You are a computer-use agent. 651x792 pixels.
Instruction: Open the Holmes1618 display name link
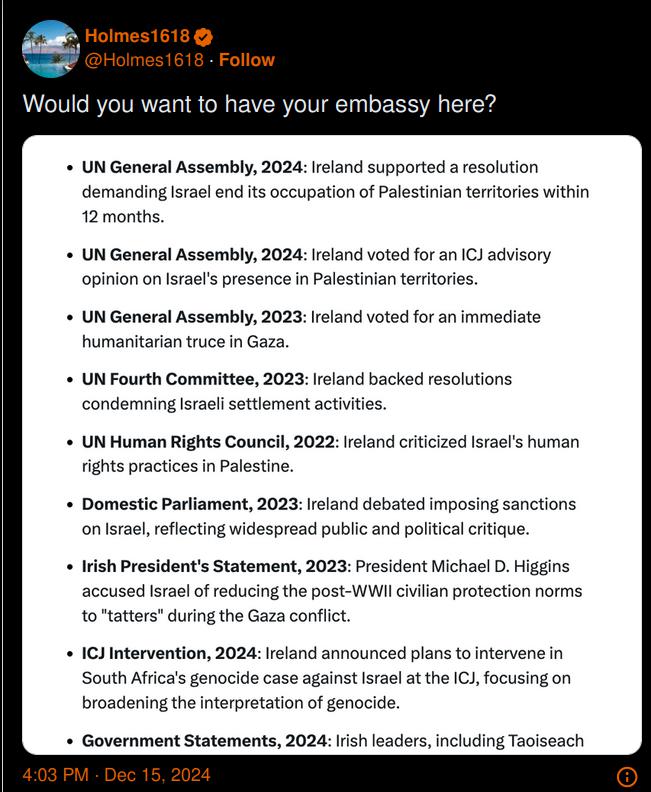pyautogui.click(x=137, y=36)
